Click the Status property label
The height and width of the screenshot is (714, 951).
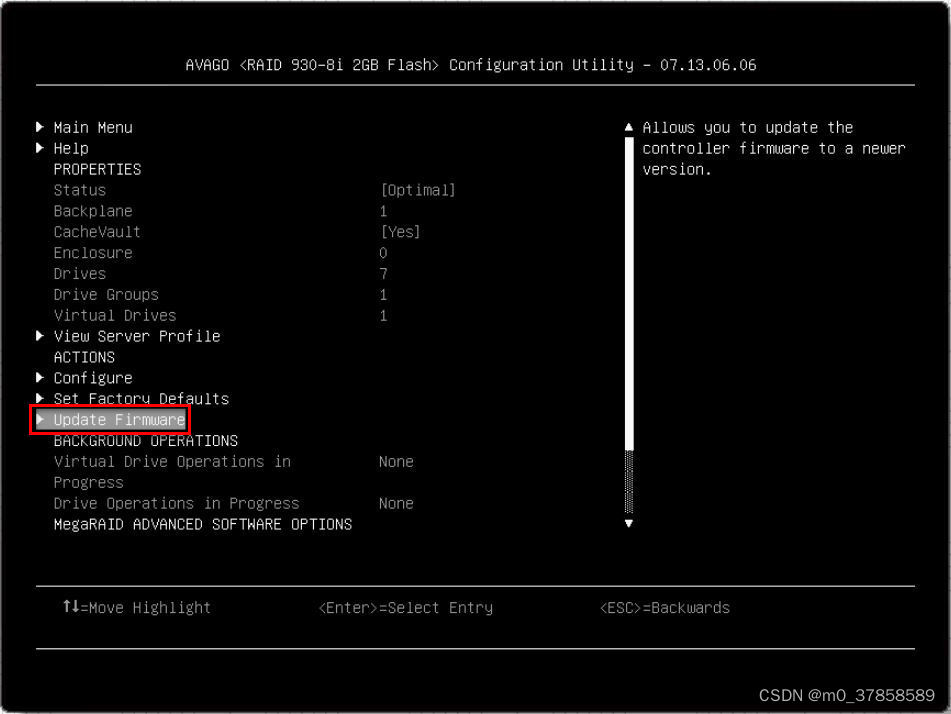click(79, 190)
